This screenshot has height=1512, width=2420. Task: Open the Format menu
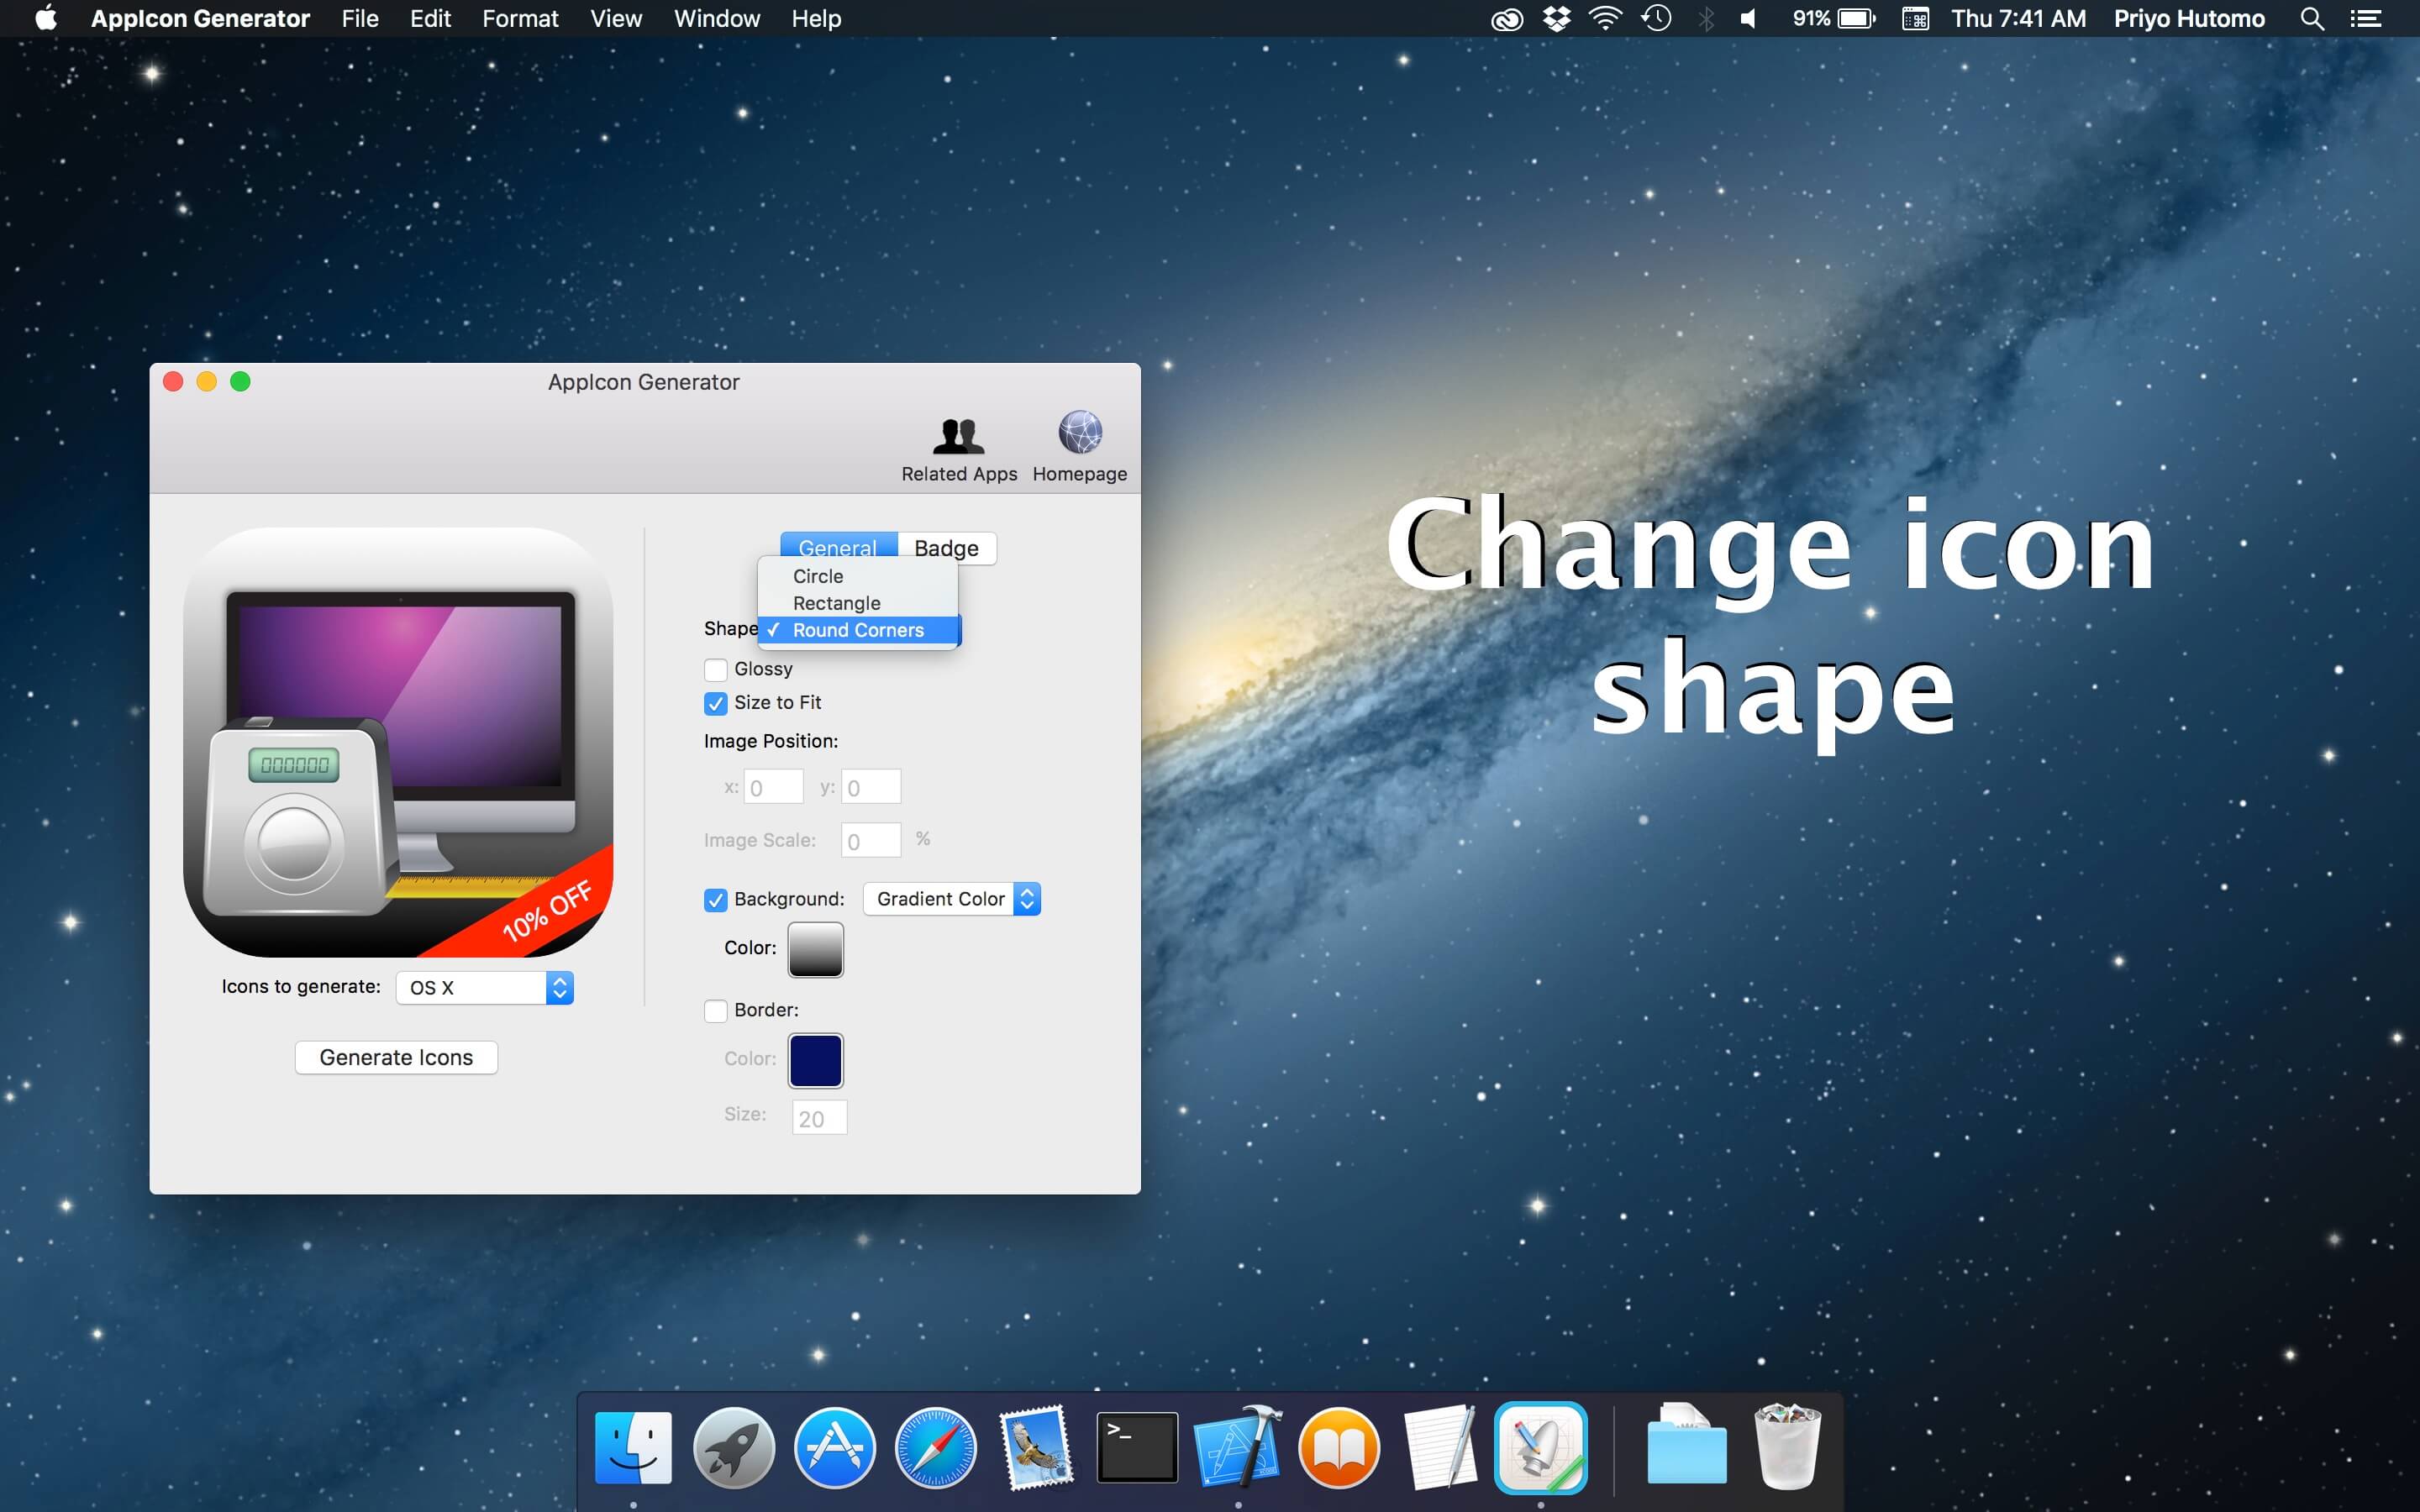520,18
